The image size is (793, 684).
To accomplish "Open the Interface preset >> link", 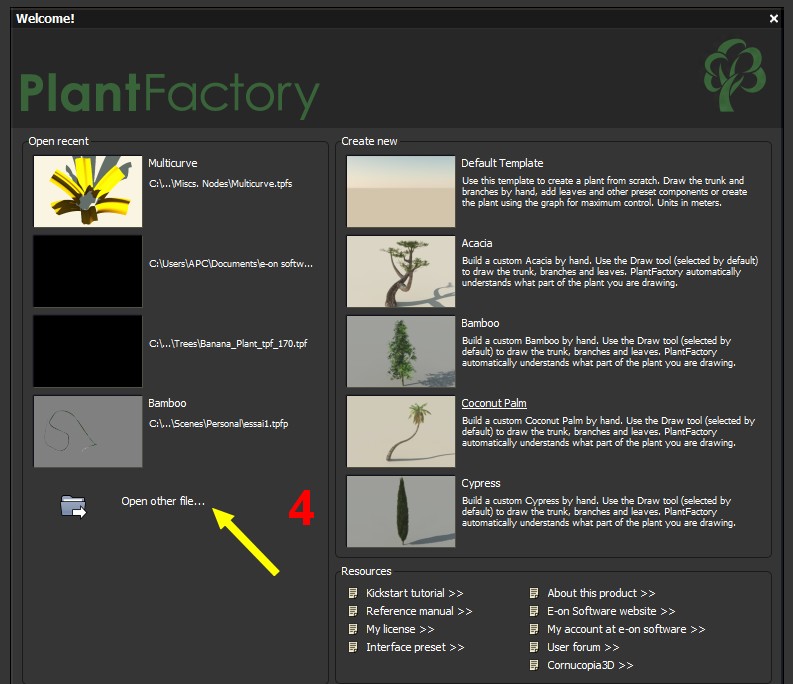I will [x=415, y=647].
